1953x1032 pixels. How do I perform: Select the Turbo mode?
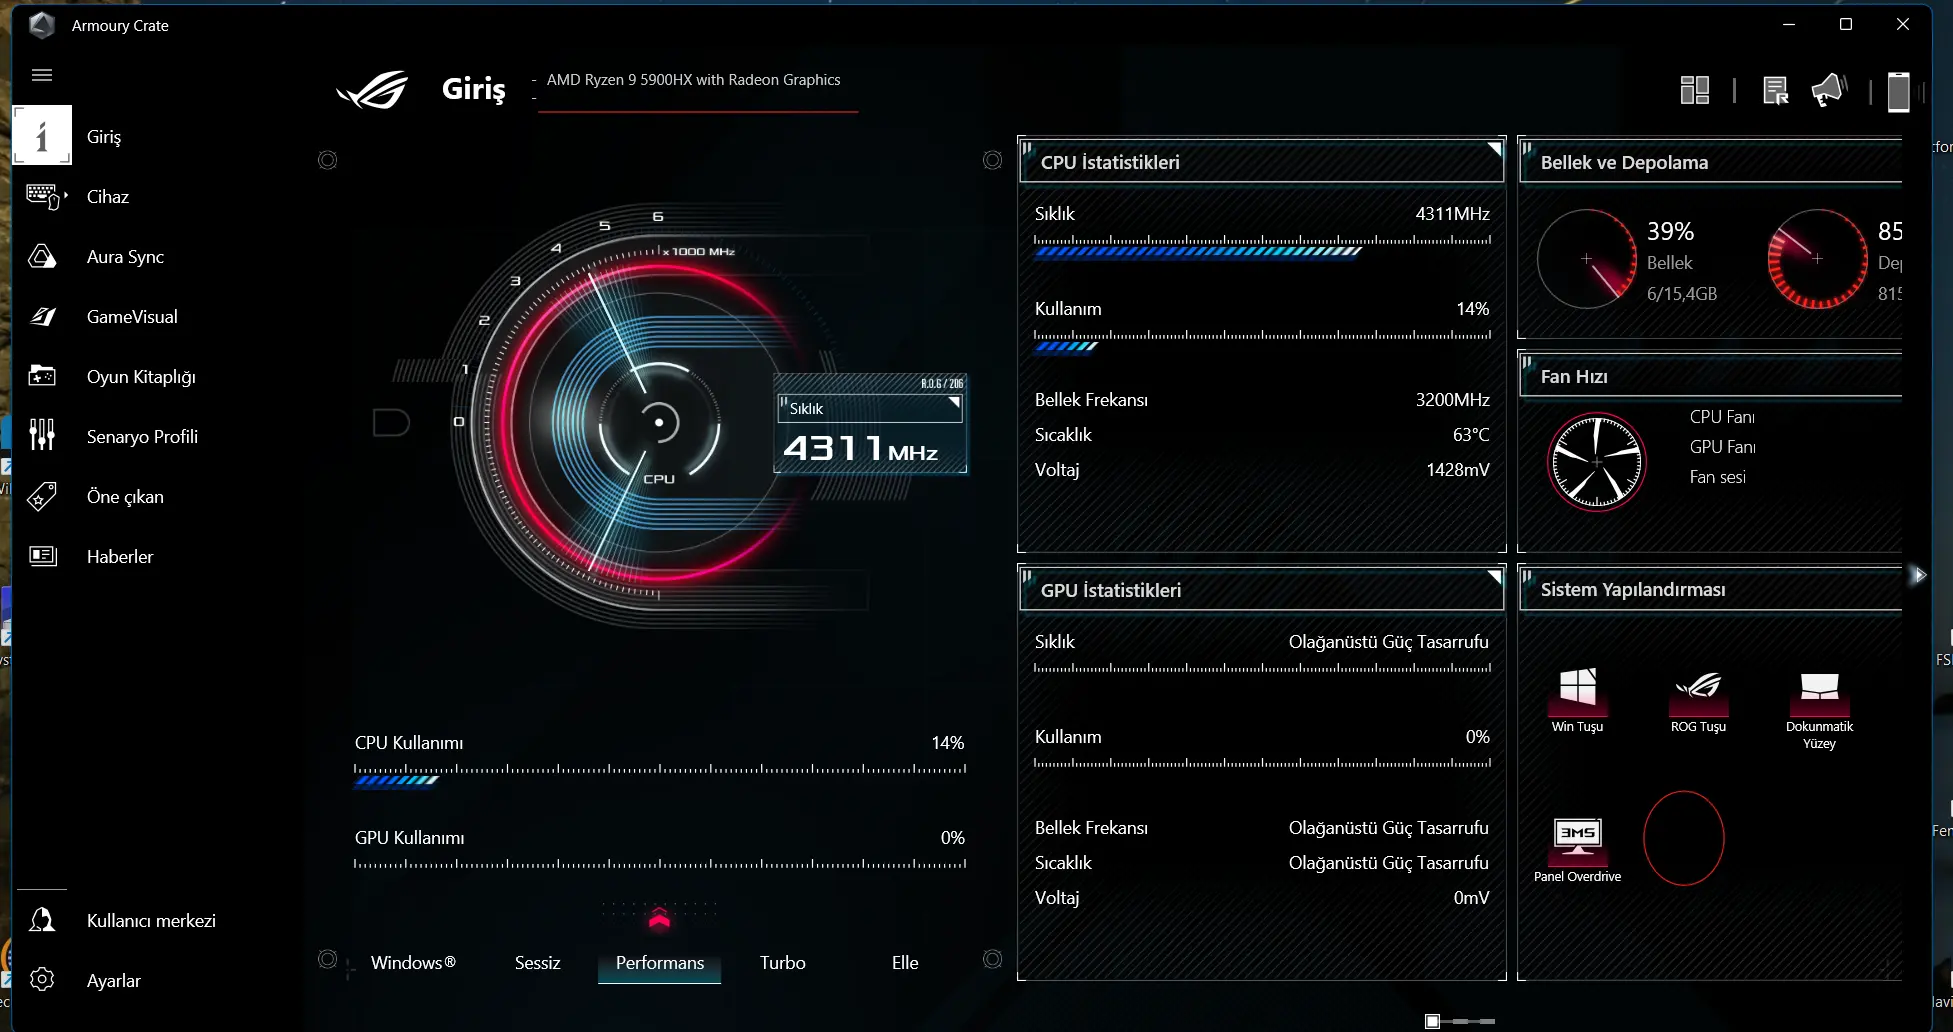tap(782, 962)
